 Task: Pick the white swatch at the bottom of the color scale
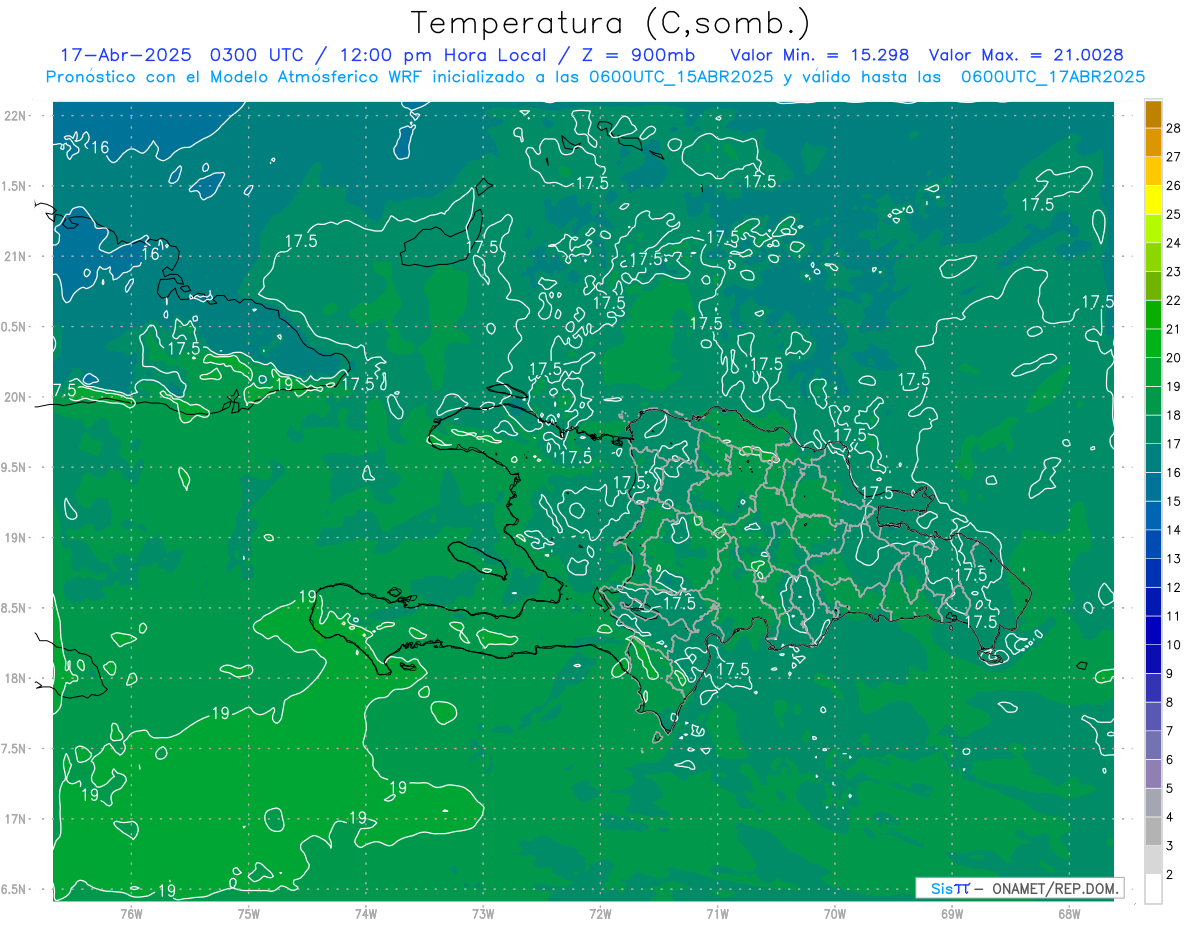[x=1153, y=888]
